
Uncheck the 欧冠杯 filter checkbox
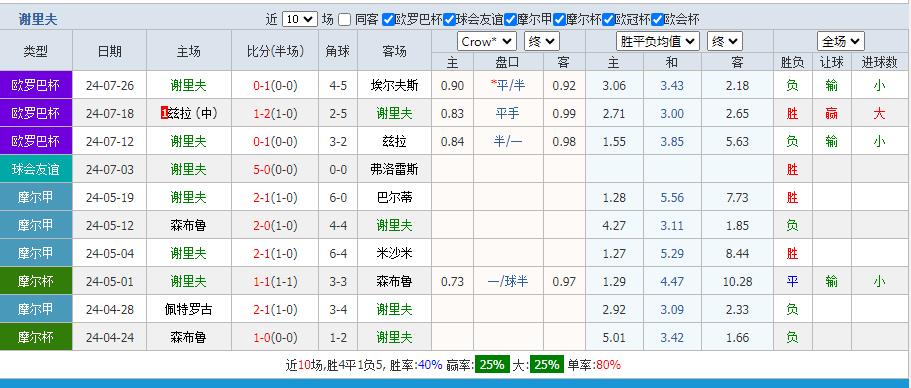[x=608, y=20]
